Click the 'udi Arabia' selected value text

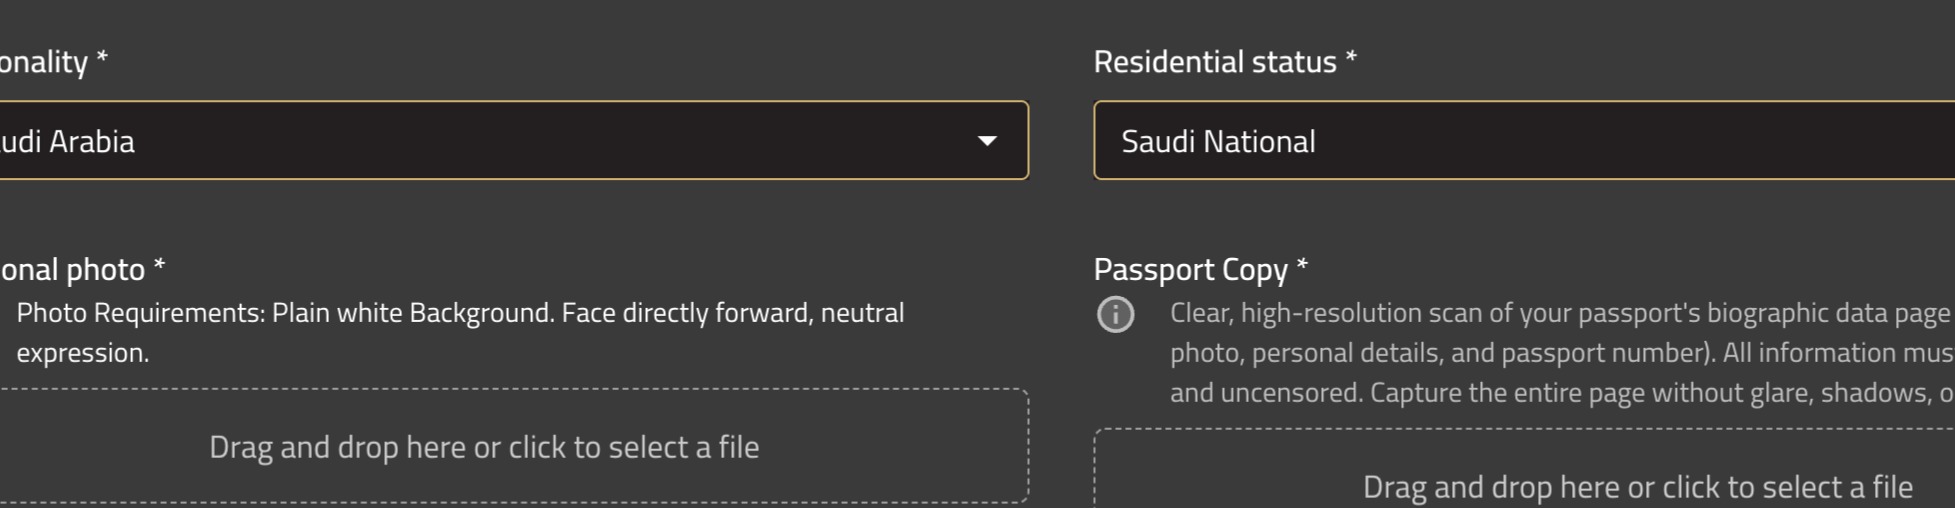(67, 141)
